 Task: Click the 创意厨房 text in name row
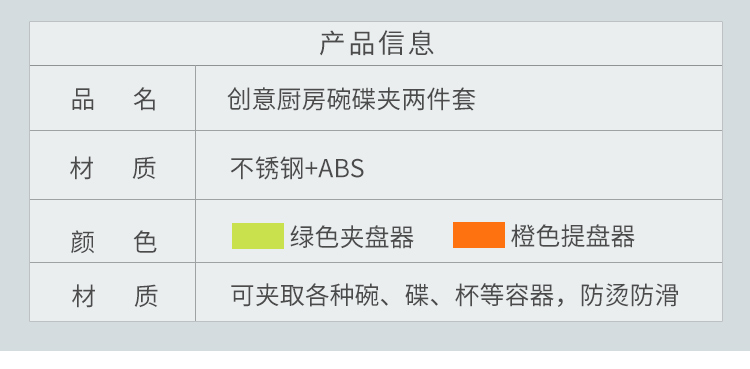click(276, 100)
